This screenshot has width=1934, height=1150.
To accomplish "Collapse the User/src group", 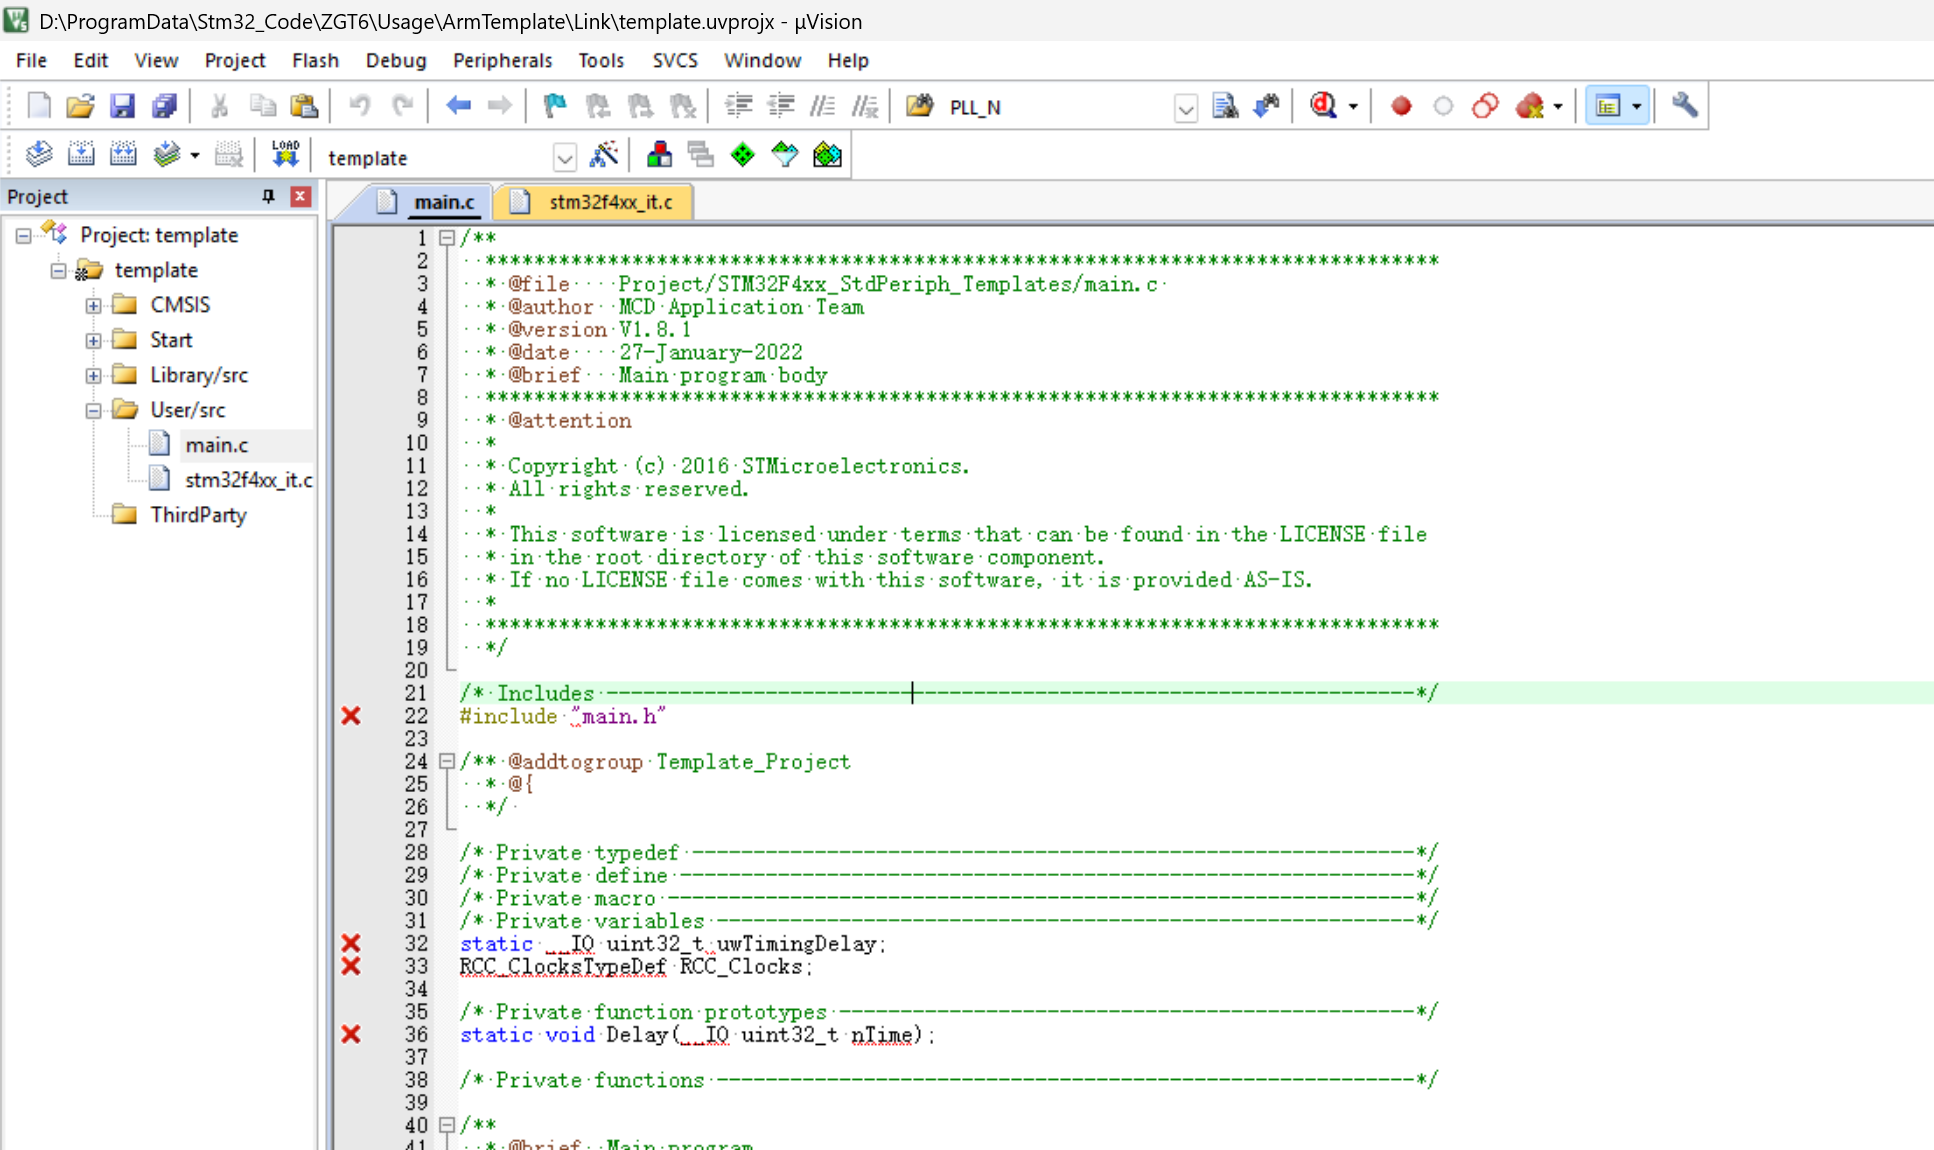I will [93, 411].
